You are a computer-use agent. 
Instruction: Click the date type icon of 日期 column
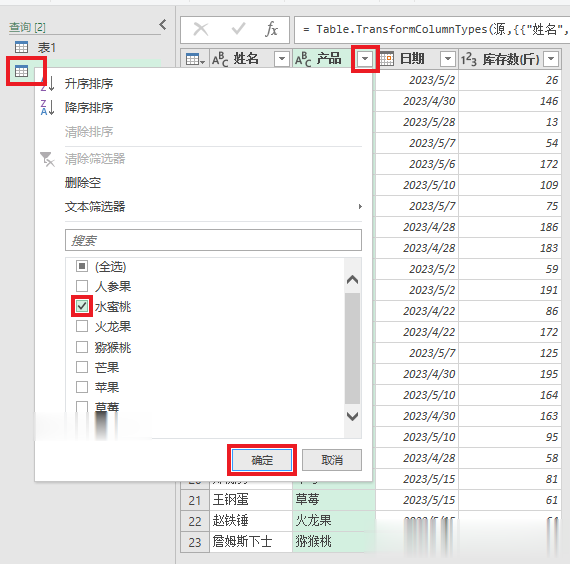(x=386, y=59)
